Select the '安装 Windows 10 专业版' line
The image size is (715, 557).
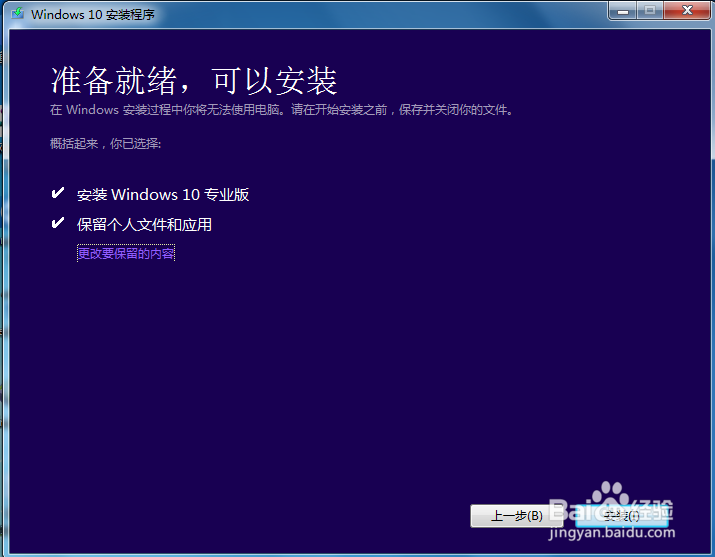click(x=163, y=195)
